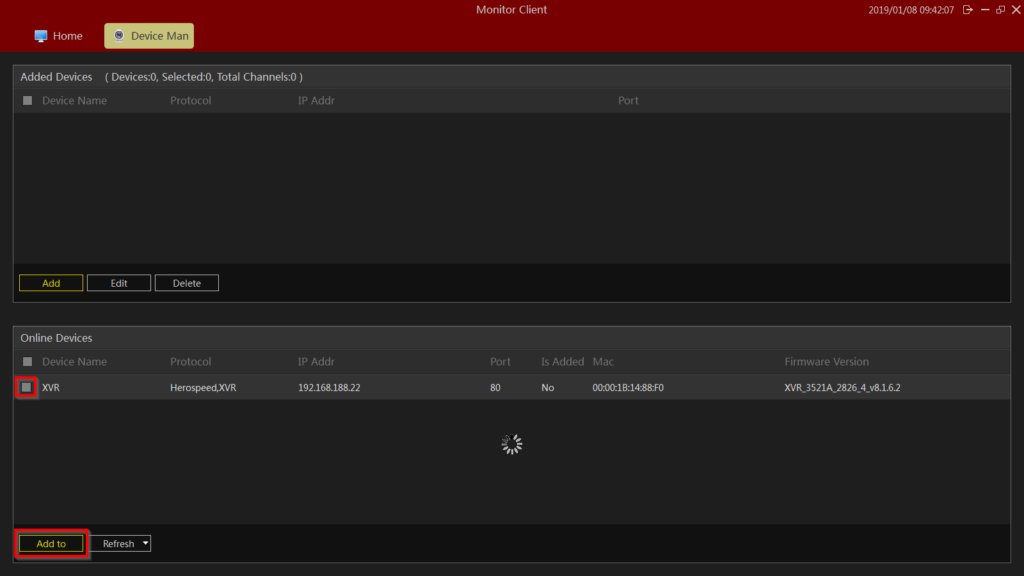Sort Online Devices by Mac column
The height and width of the screenshot is (576, 1024).
click(603, 362)
